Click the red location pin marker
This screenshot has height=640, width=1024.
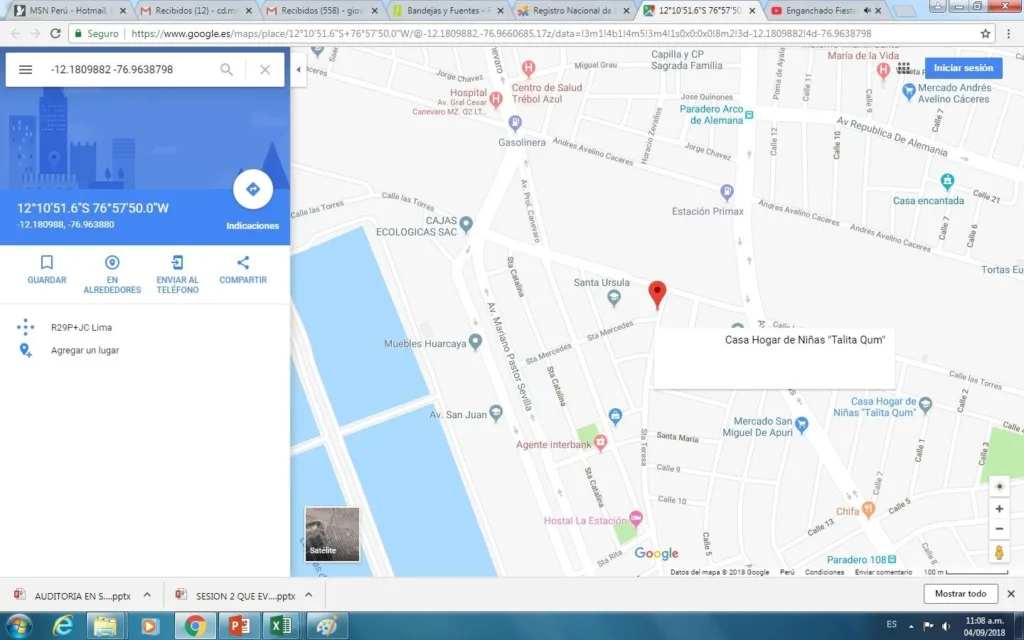(x=657, y=294)
